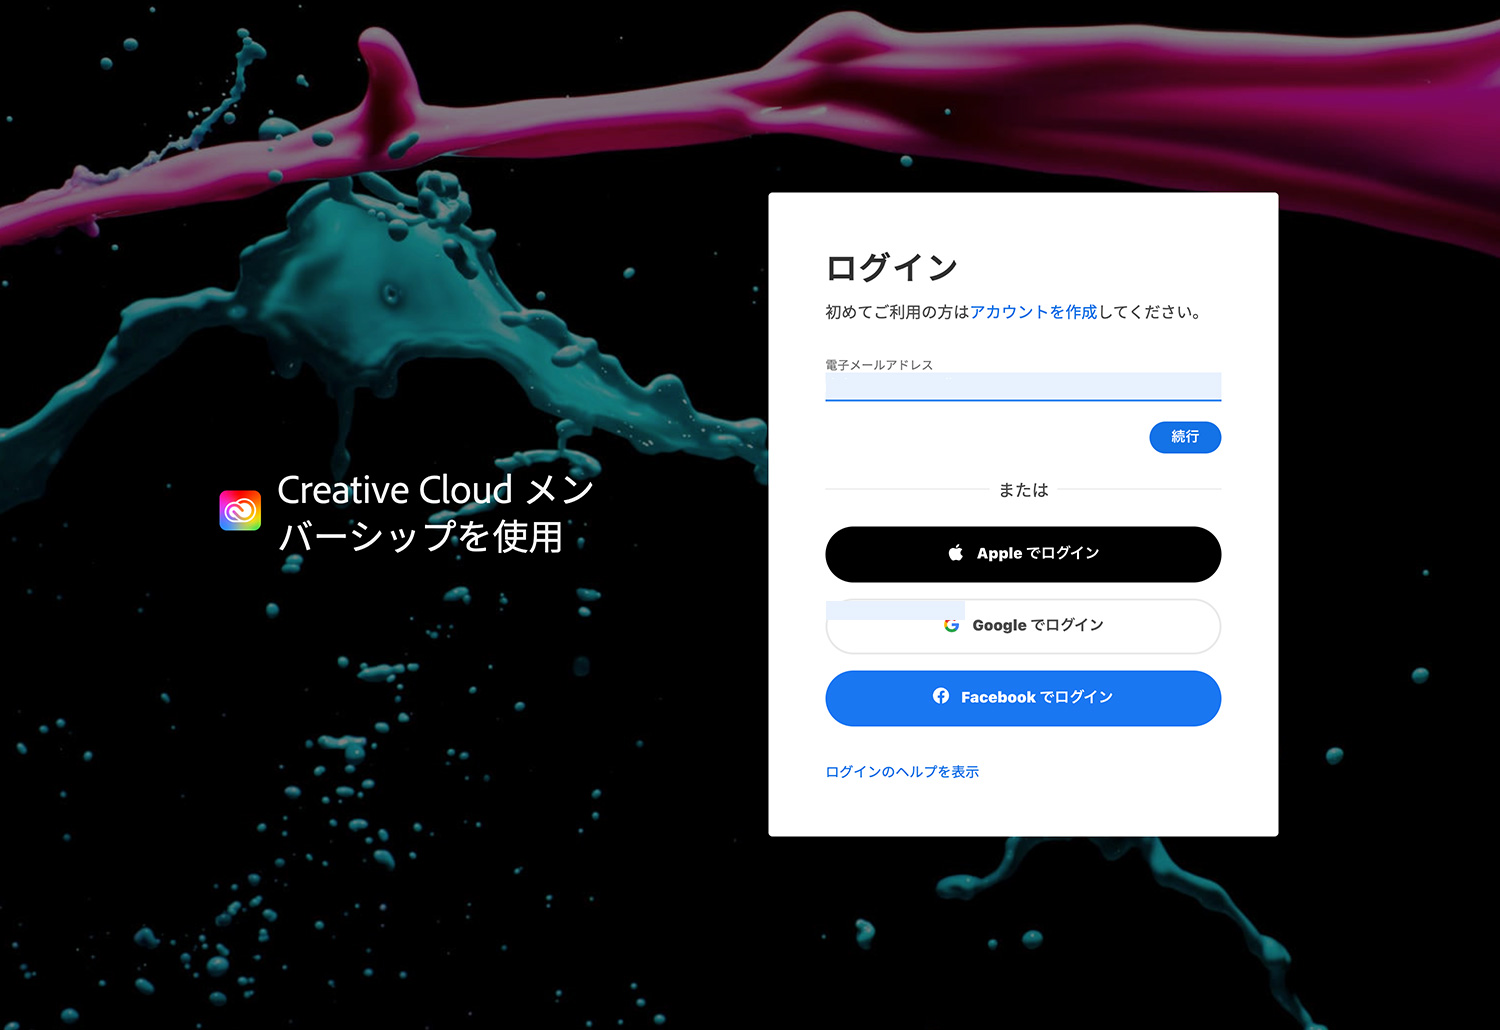The height and width of the screenshot is (1030, 1500).
Task: Click the email address input field
Action: pyautogui.click(x=1023, y=386)
